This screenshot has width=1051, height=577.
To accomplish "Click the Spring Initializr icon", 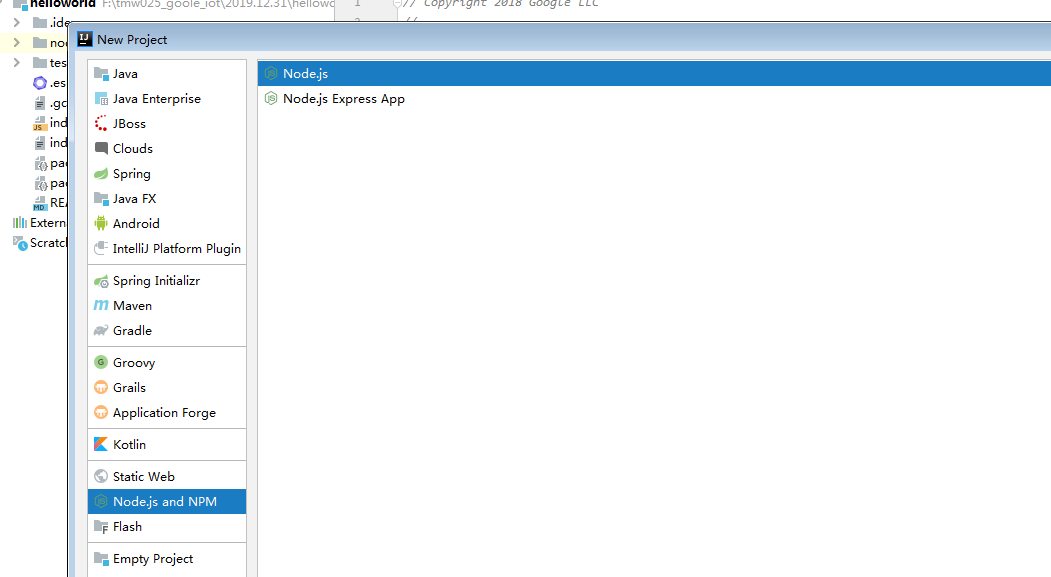I will pos(101,281).
